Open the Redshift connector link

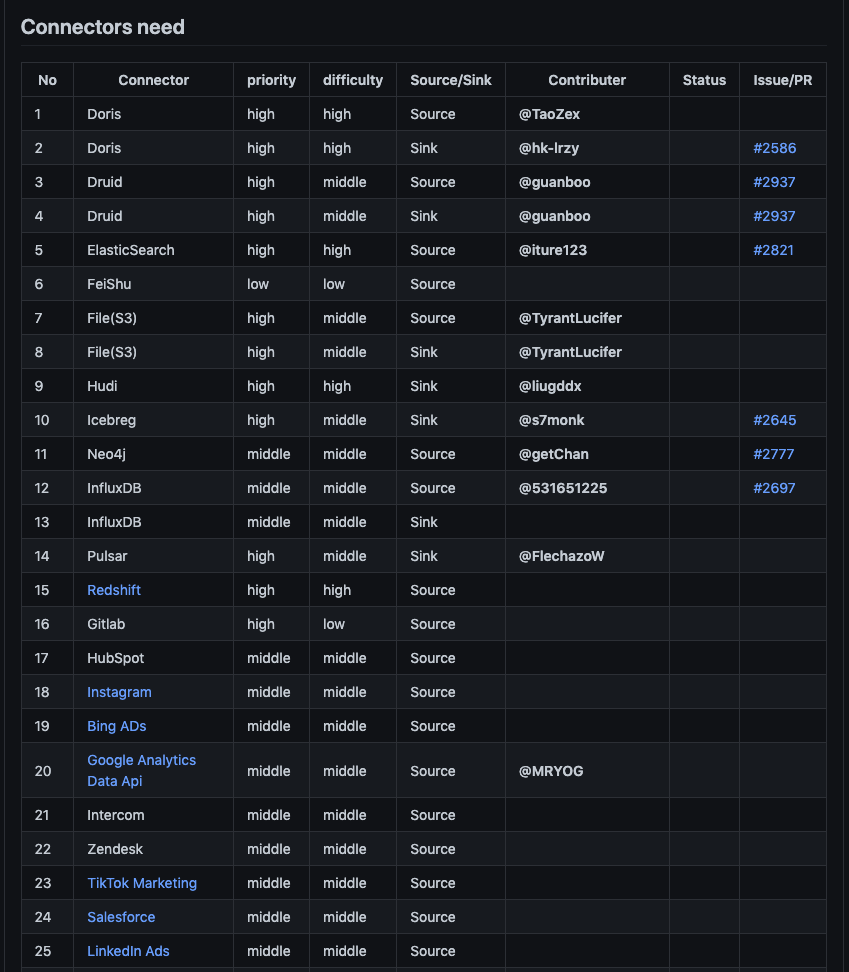tap(114, 590)
